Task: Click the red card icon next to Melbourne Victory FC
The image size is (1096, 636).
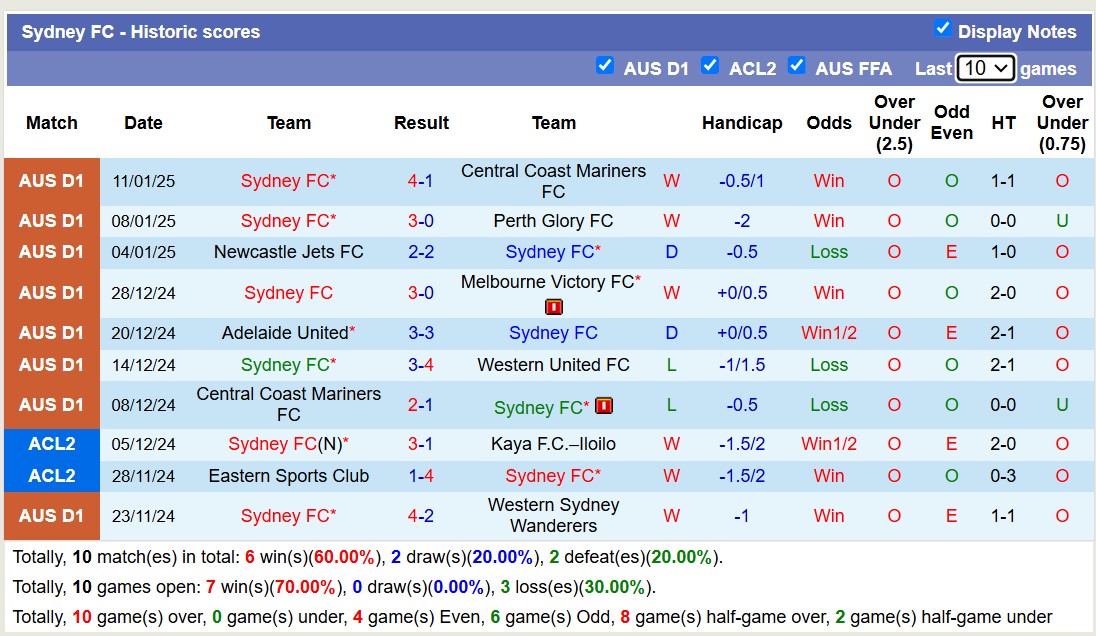Action: click(553, 307)
